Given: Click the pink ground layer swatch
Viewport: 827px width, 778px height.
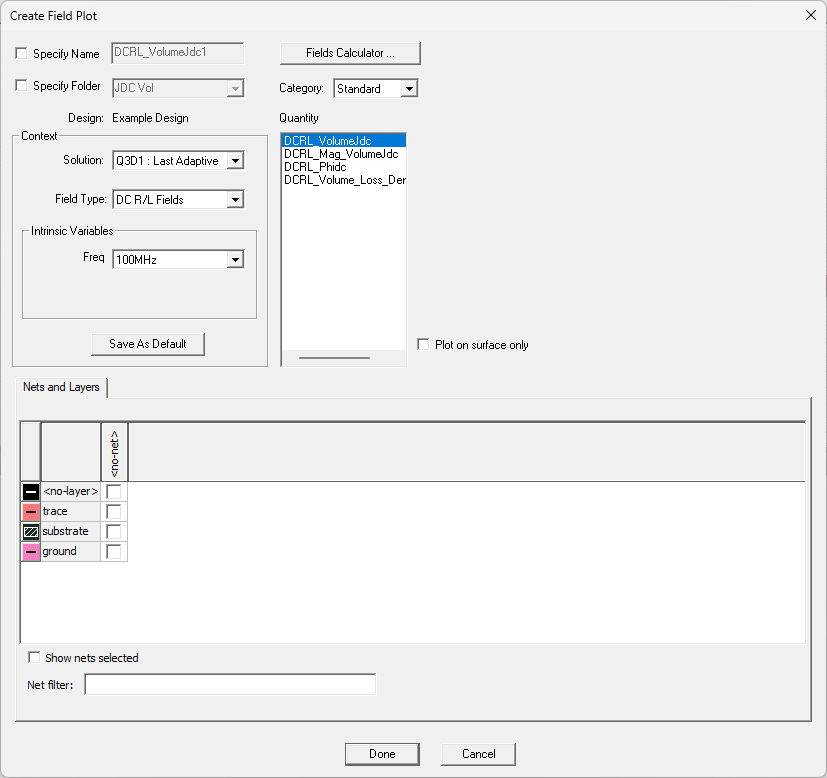Looking at the screenshot, I should coord(30,551).
